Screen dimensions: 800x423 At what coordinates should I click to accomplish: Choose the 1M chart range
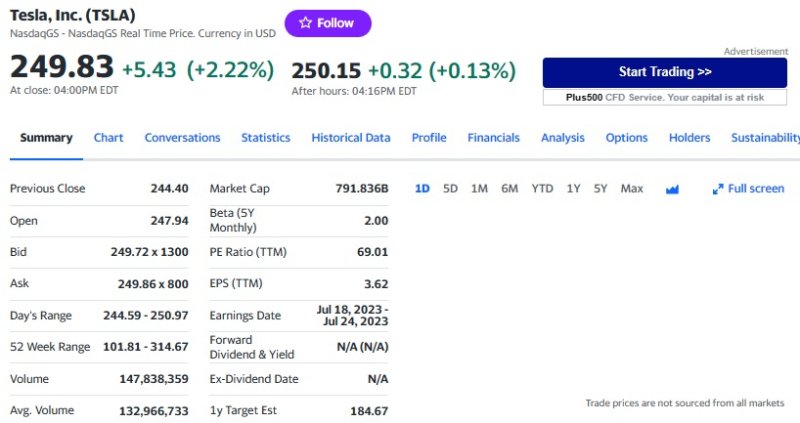(x=479, y=189)
